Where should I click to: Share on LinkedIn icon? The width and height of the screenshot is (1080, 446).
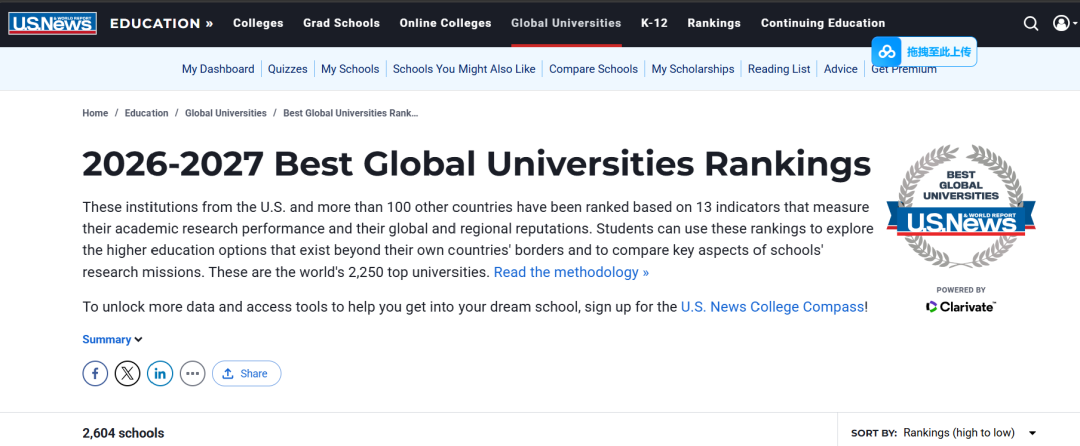tap(160, 374)
